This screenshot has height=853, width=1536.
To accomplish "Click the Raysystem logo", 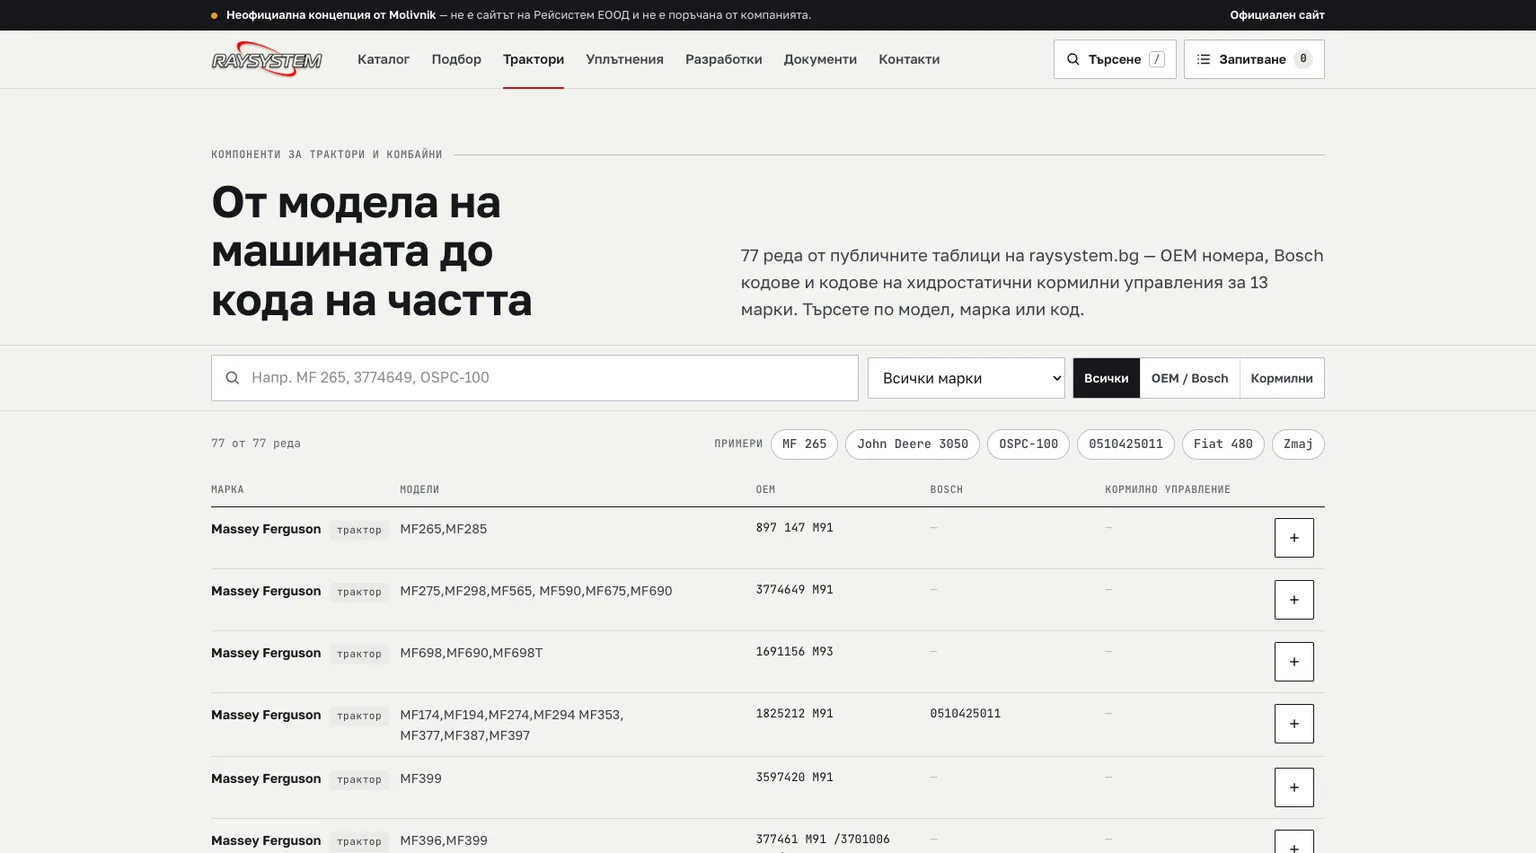I will tap(266, 59).
